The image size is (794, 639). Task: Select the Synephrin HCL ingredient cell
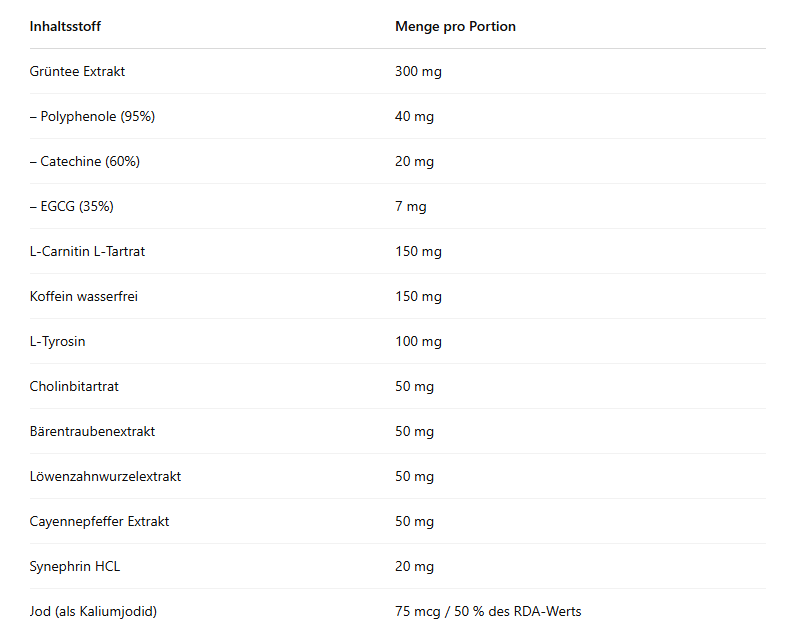75,566
